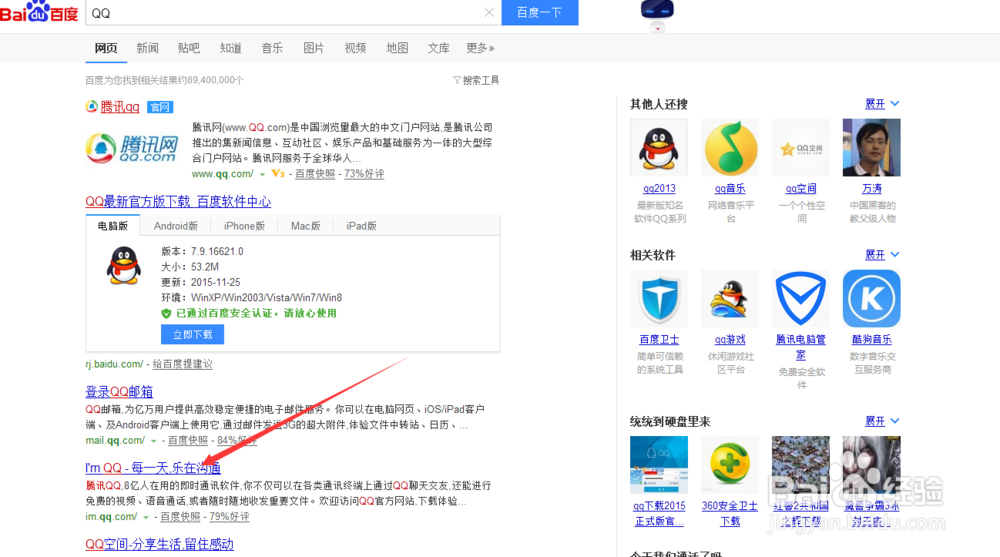Open 百度快照 for www.qq.com
The image size is (1000, 557).
click(314, 174)
